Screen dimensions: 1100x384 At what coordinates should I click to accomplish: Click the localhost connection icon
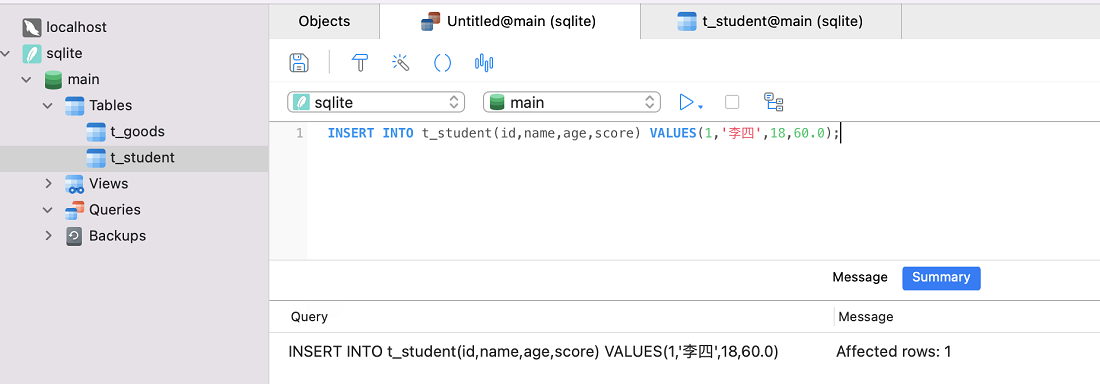click(x=32, y=27)
